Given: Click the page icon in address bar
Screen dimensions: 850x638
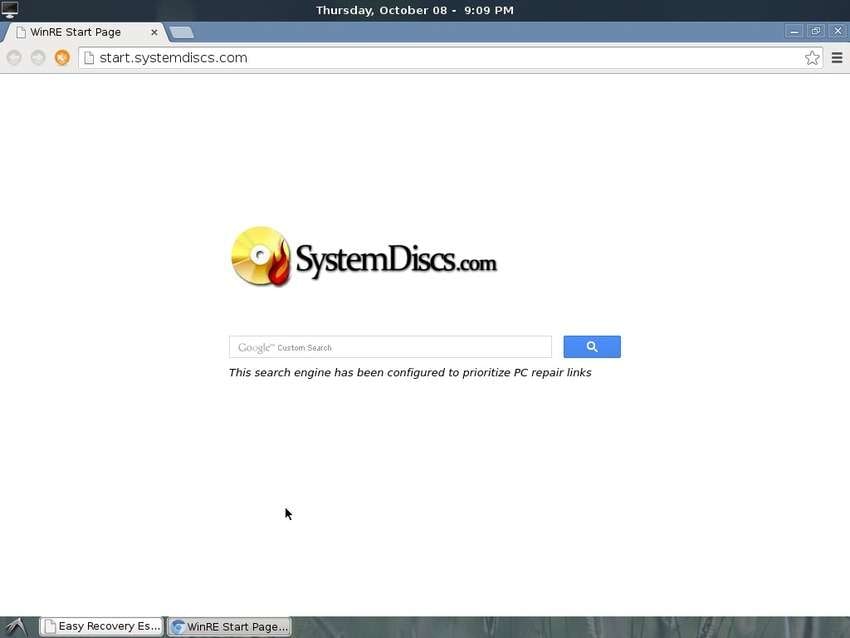Looking at the screenshot, I should pos(89,58).
